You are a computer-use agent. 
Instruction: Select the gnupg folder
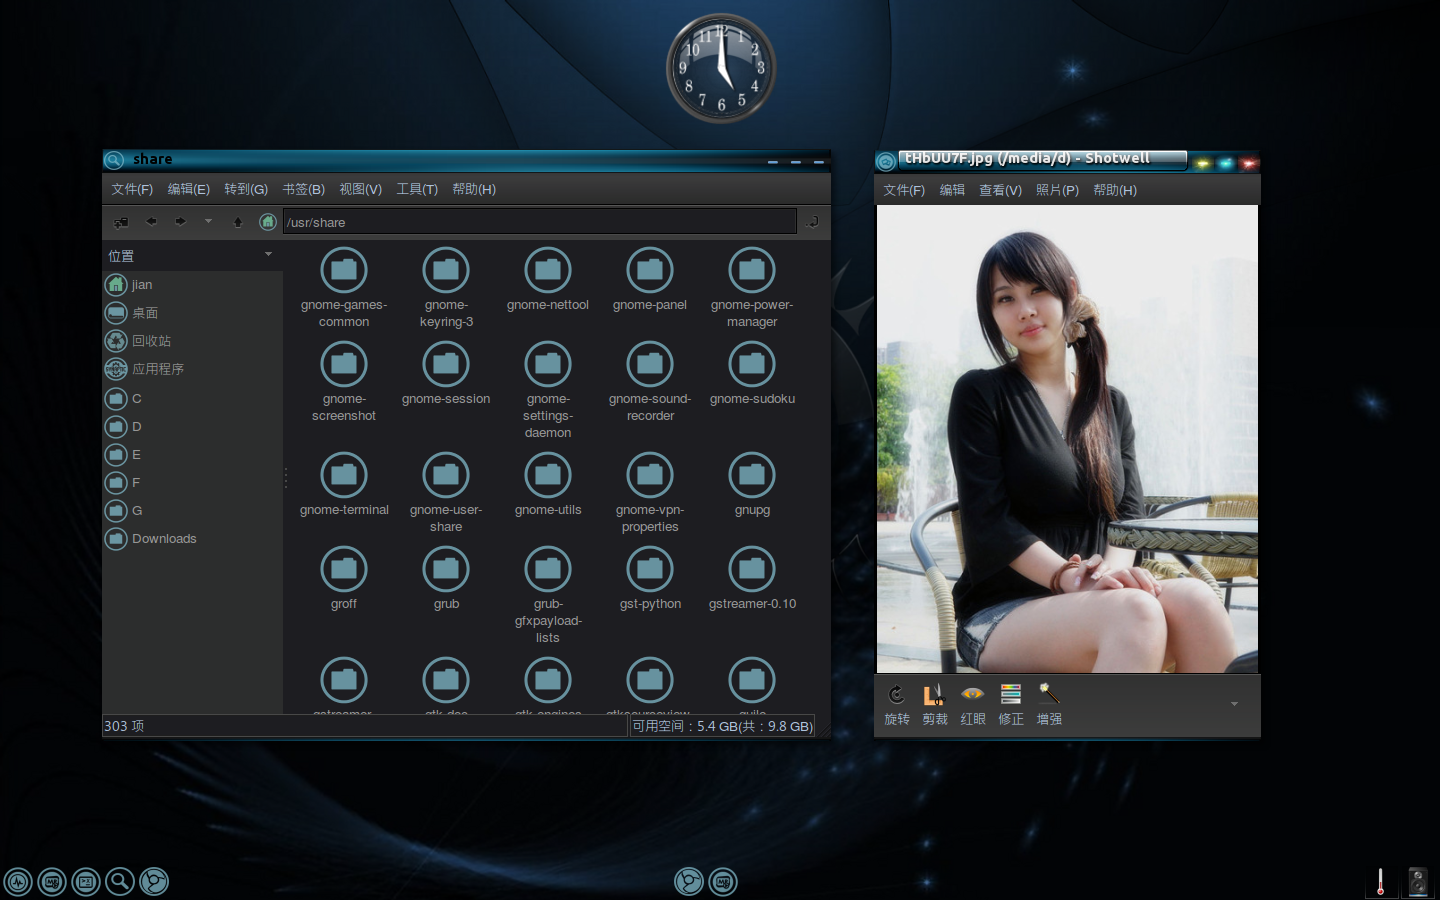(752, 485)
